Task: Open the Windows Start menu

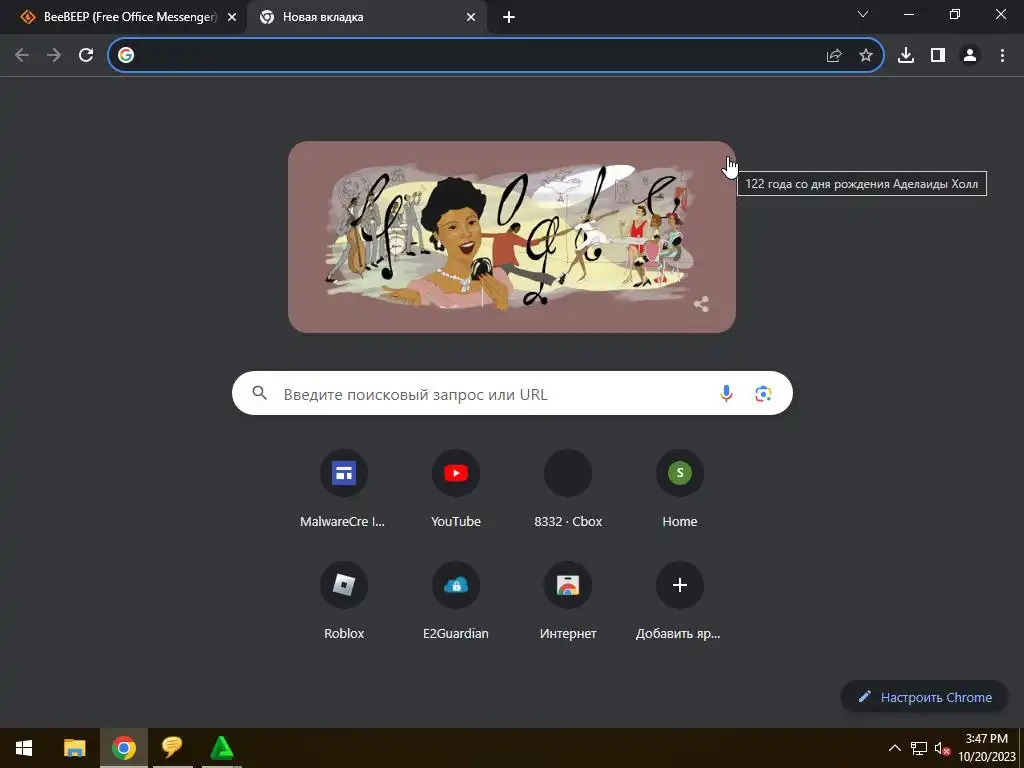Action: pos(24,748)
